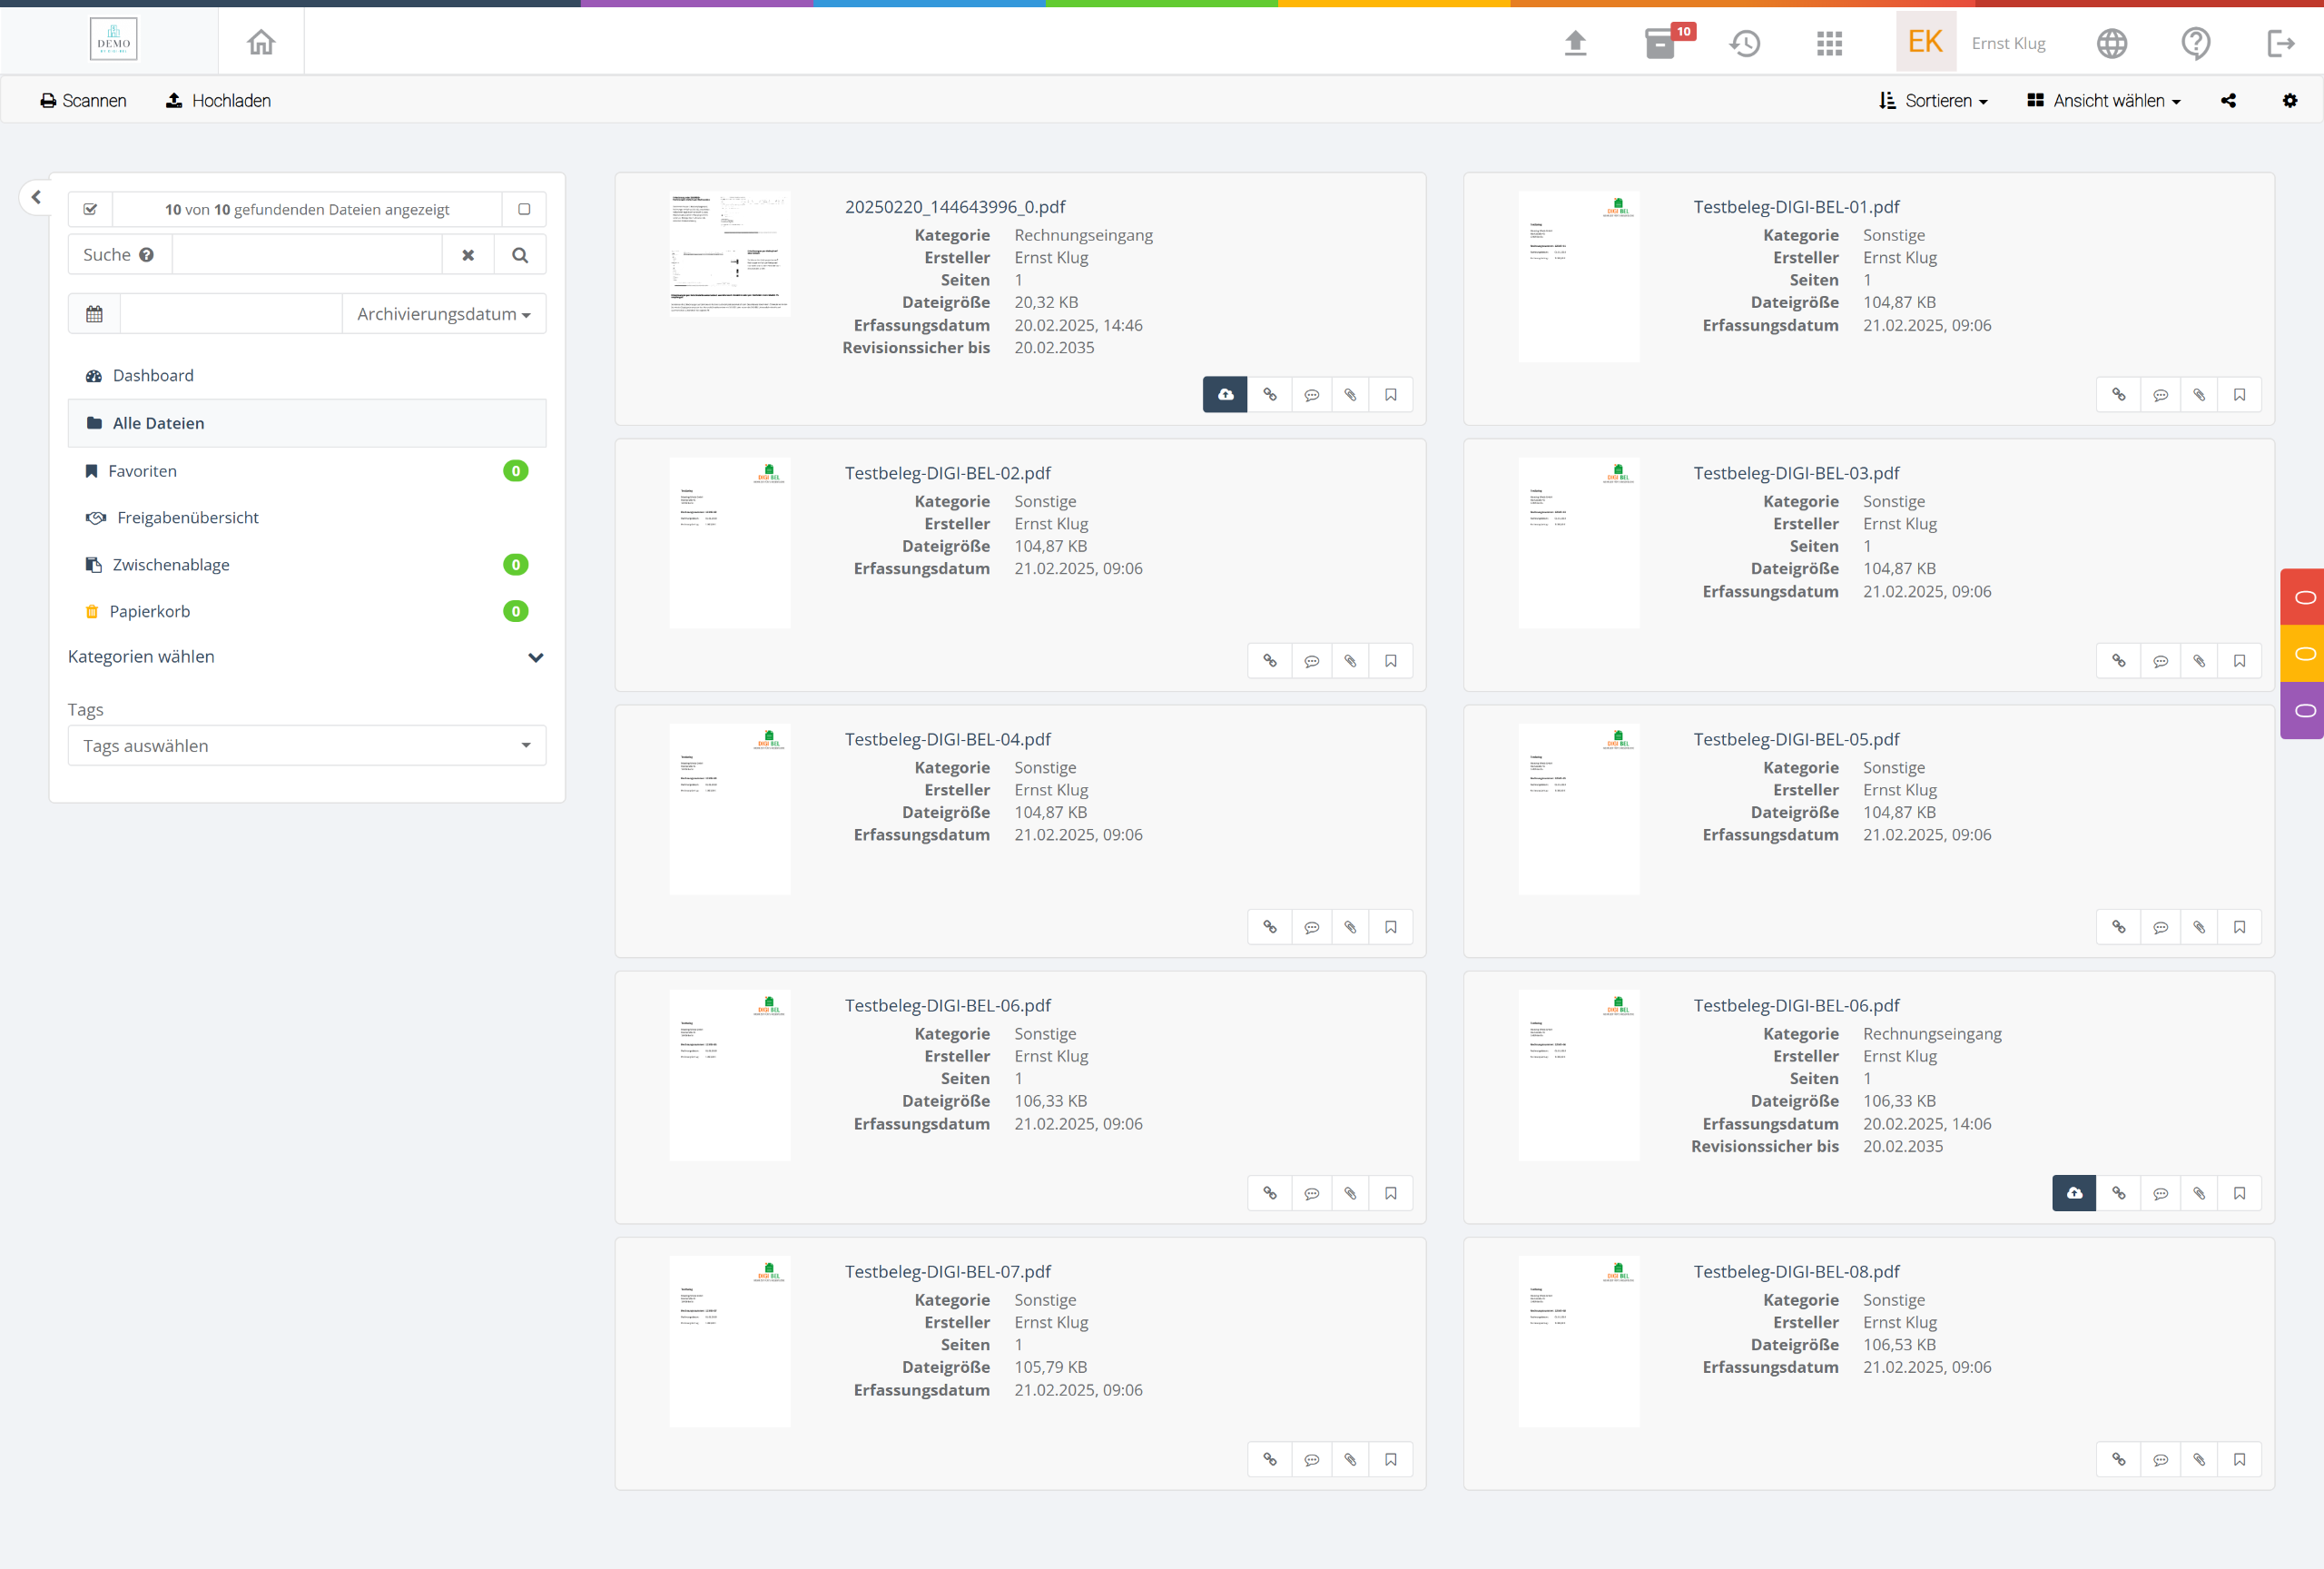This screenshot has height=1569, width=2324.
Task: Open Papierkorb in sidebar
Action: click(149, 611)
